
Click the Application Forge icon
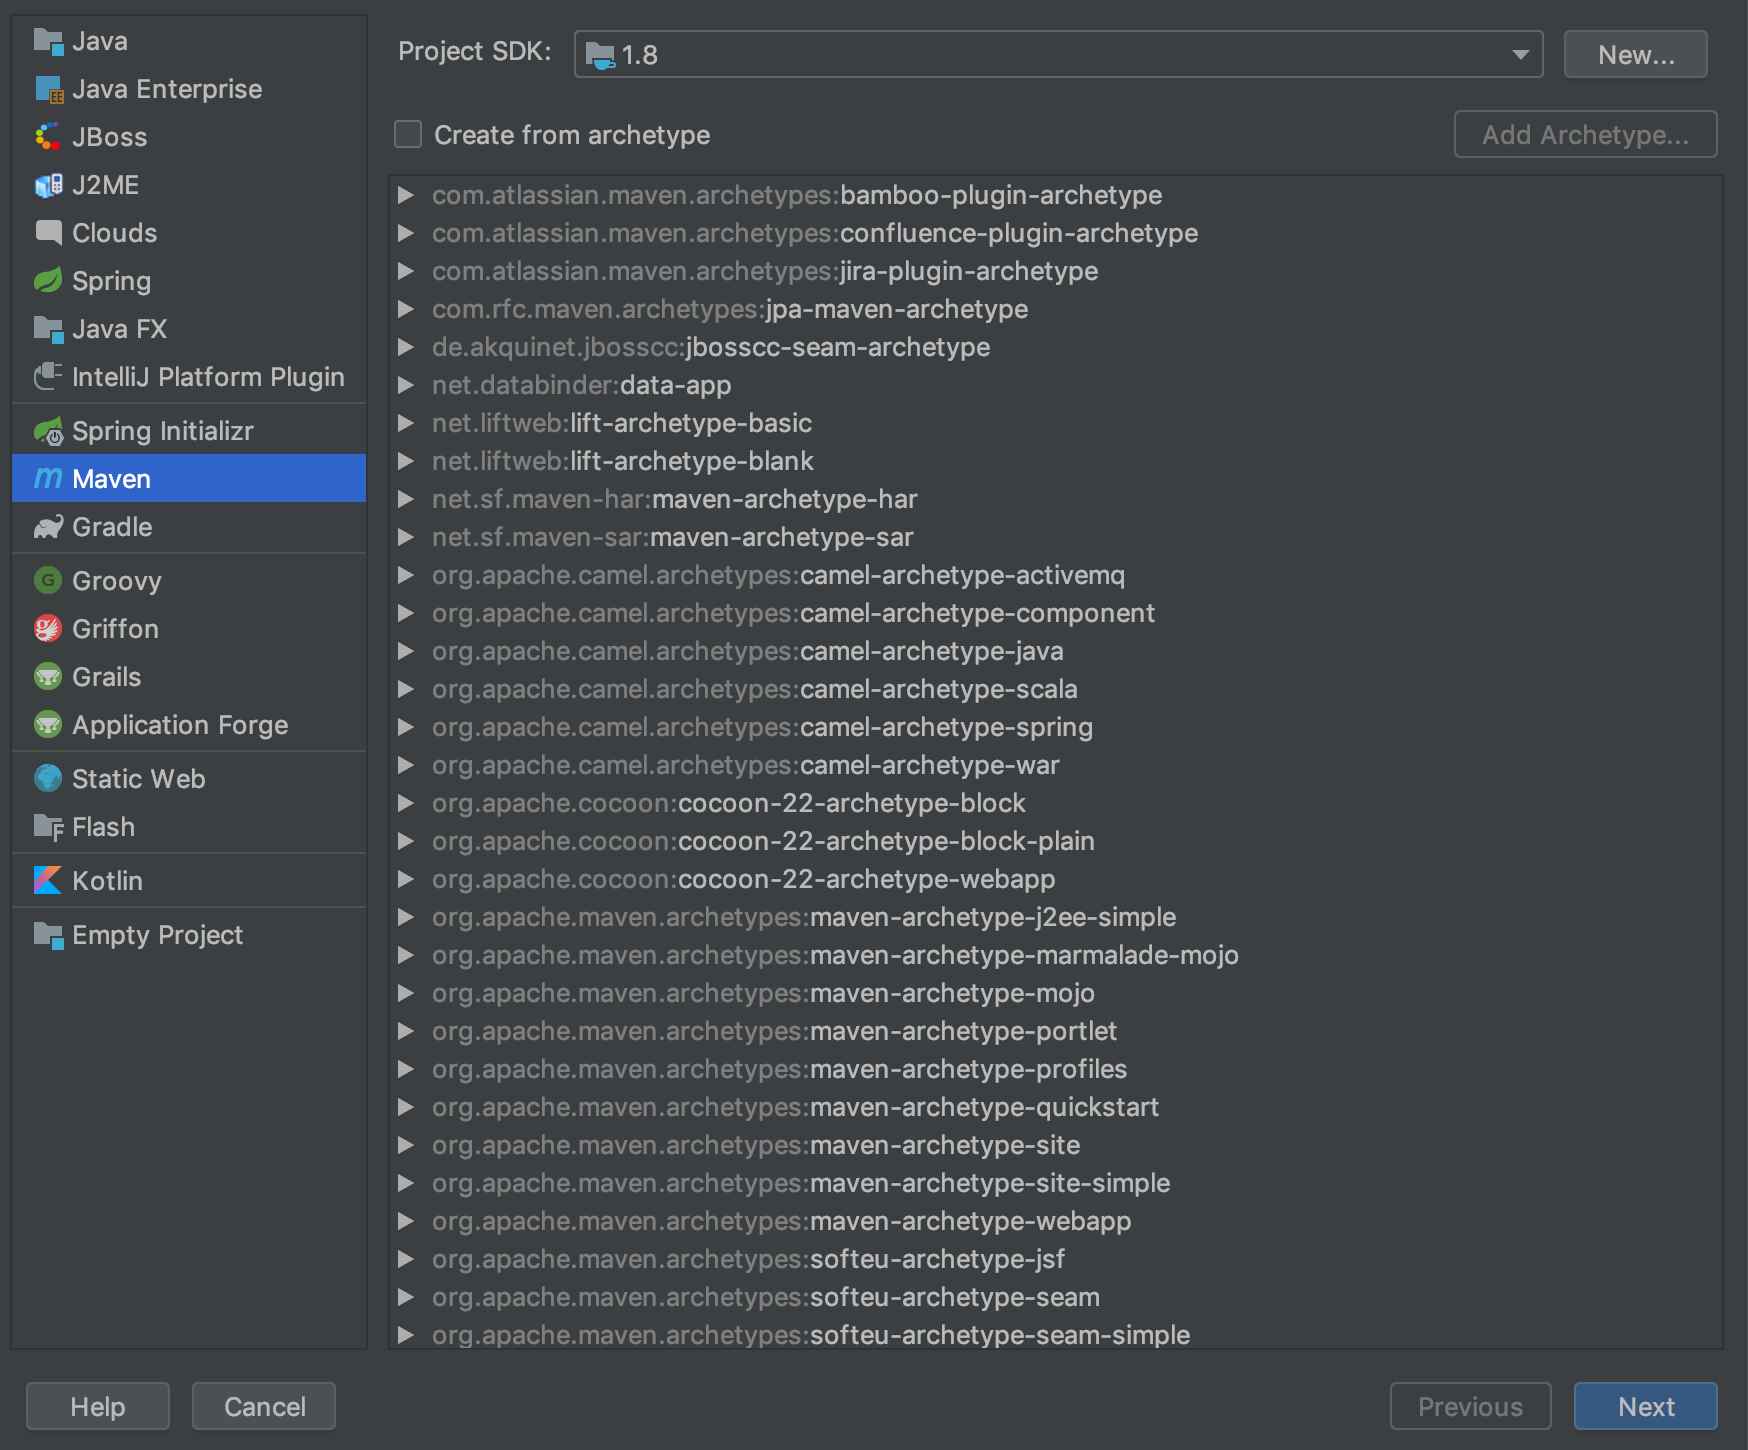(48, 725)
